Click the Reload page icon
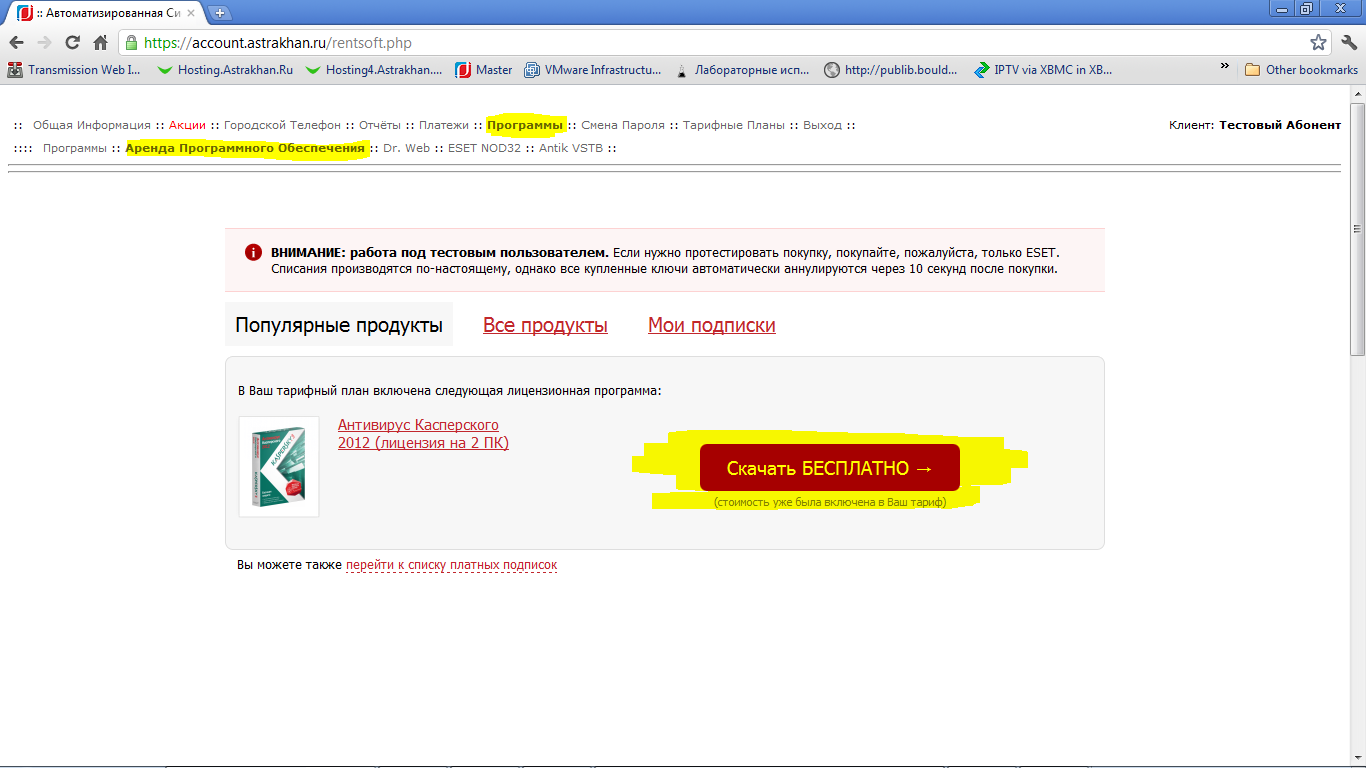This screenshot has height=768, width=1366. (72, 43)
